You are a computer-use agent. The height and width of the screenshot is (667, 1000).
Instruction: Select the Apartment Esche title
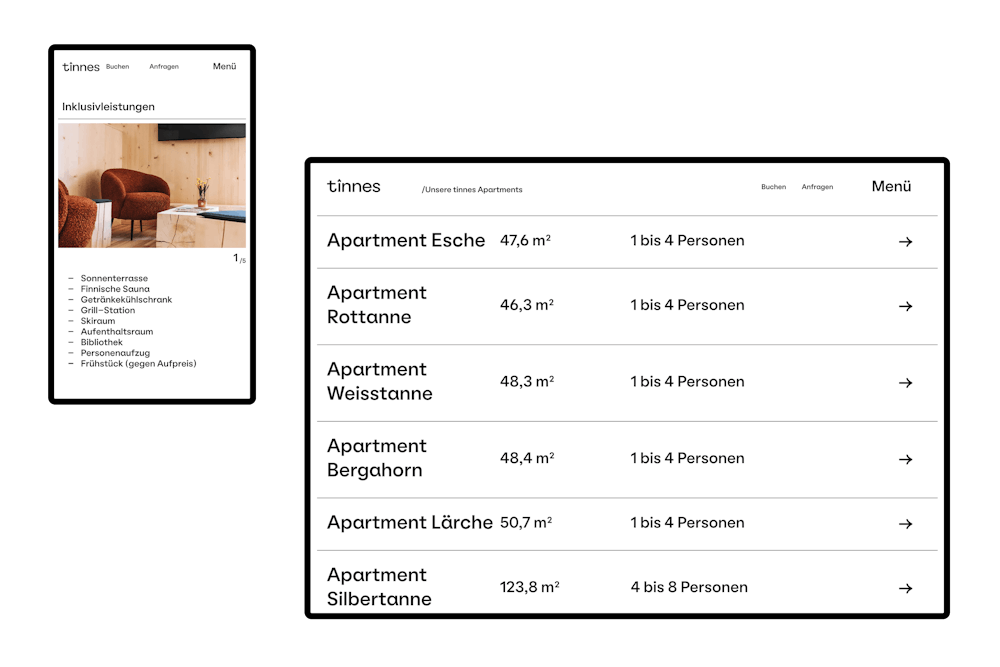click(x=406, y=241)
